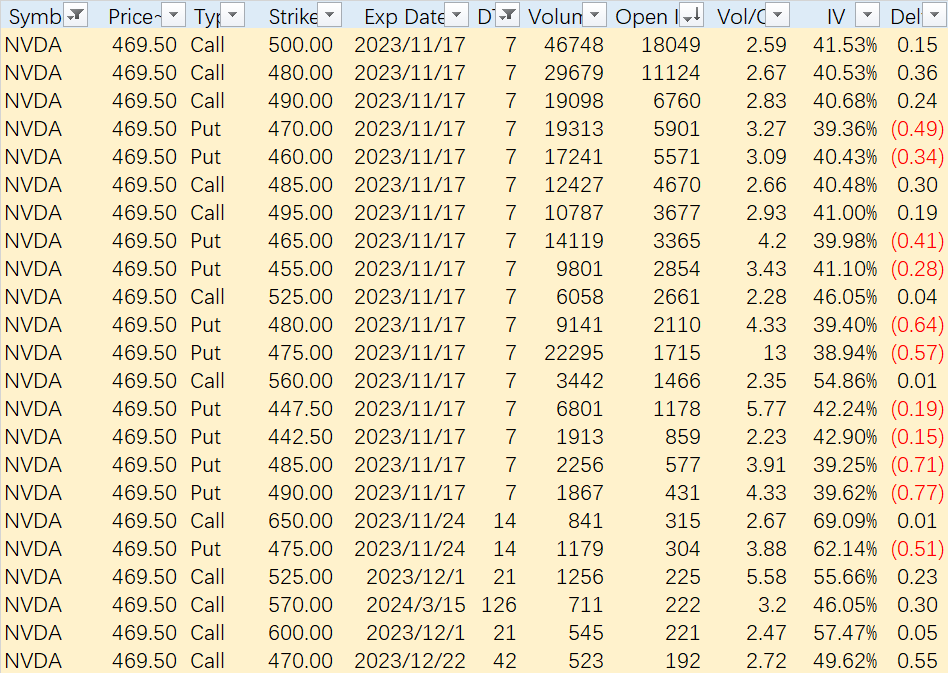
Task: Select the strike cell 495.00
Action: (x=300, y=213)
